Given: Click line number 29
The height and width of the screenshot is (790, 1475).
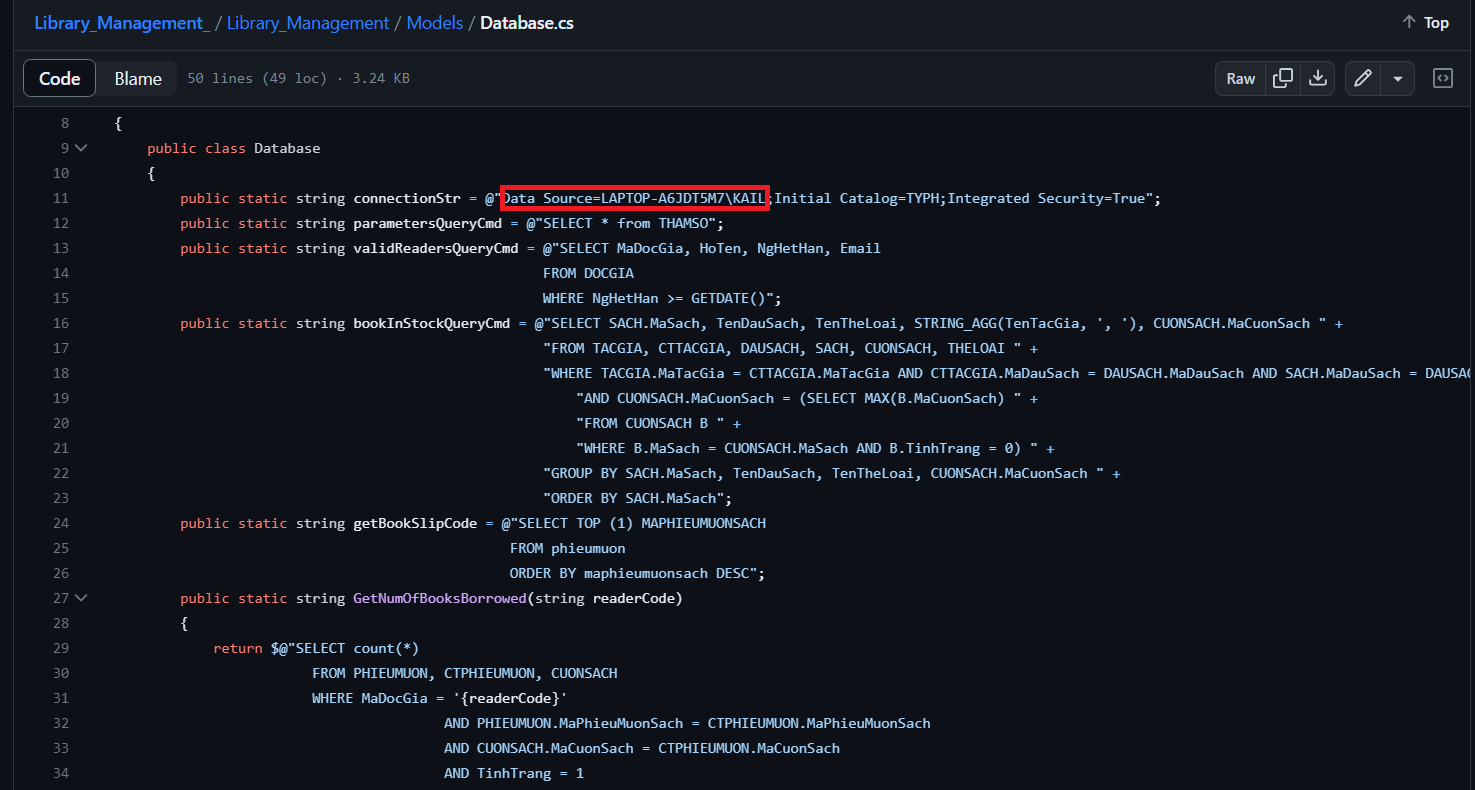Looking at the screenshot, I should 60,647.
